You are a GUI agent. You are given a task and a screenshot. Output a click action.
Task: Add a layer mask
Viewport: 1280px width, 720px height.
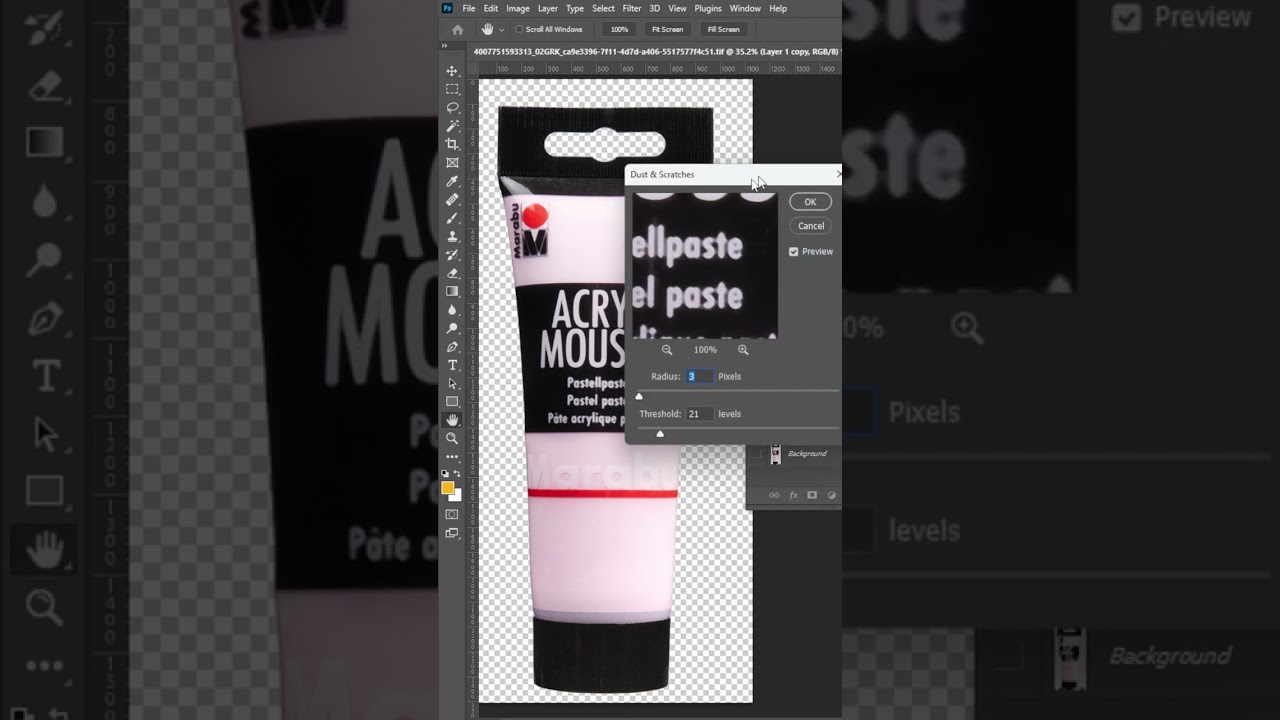click(x=812, y=495)
